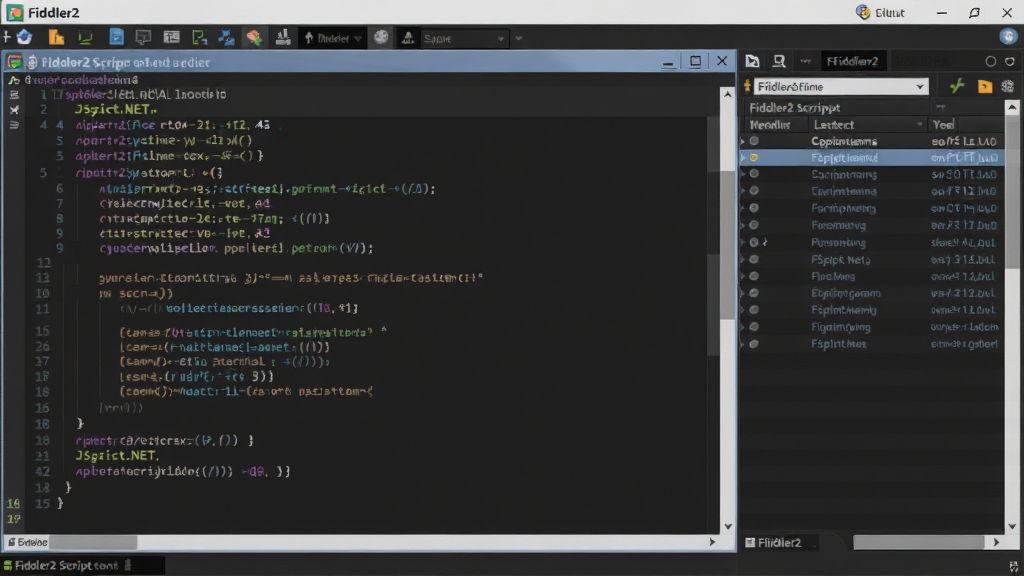The height and width of the screenshot is (576, 1024).
Task: Click the blue pentagon icon in main toolbar
Action: pos(25,37)
